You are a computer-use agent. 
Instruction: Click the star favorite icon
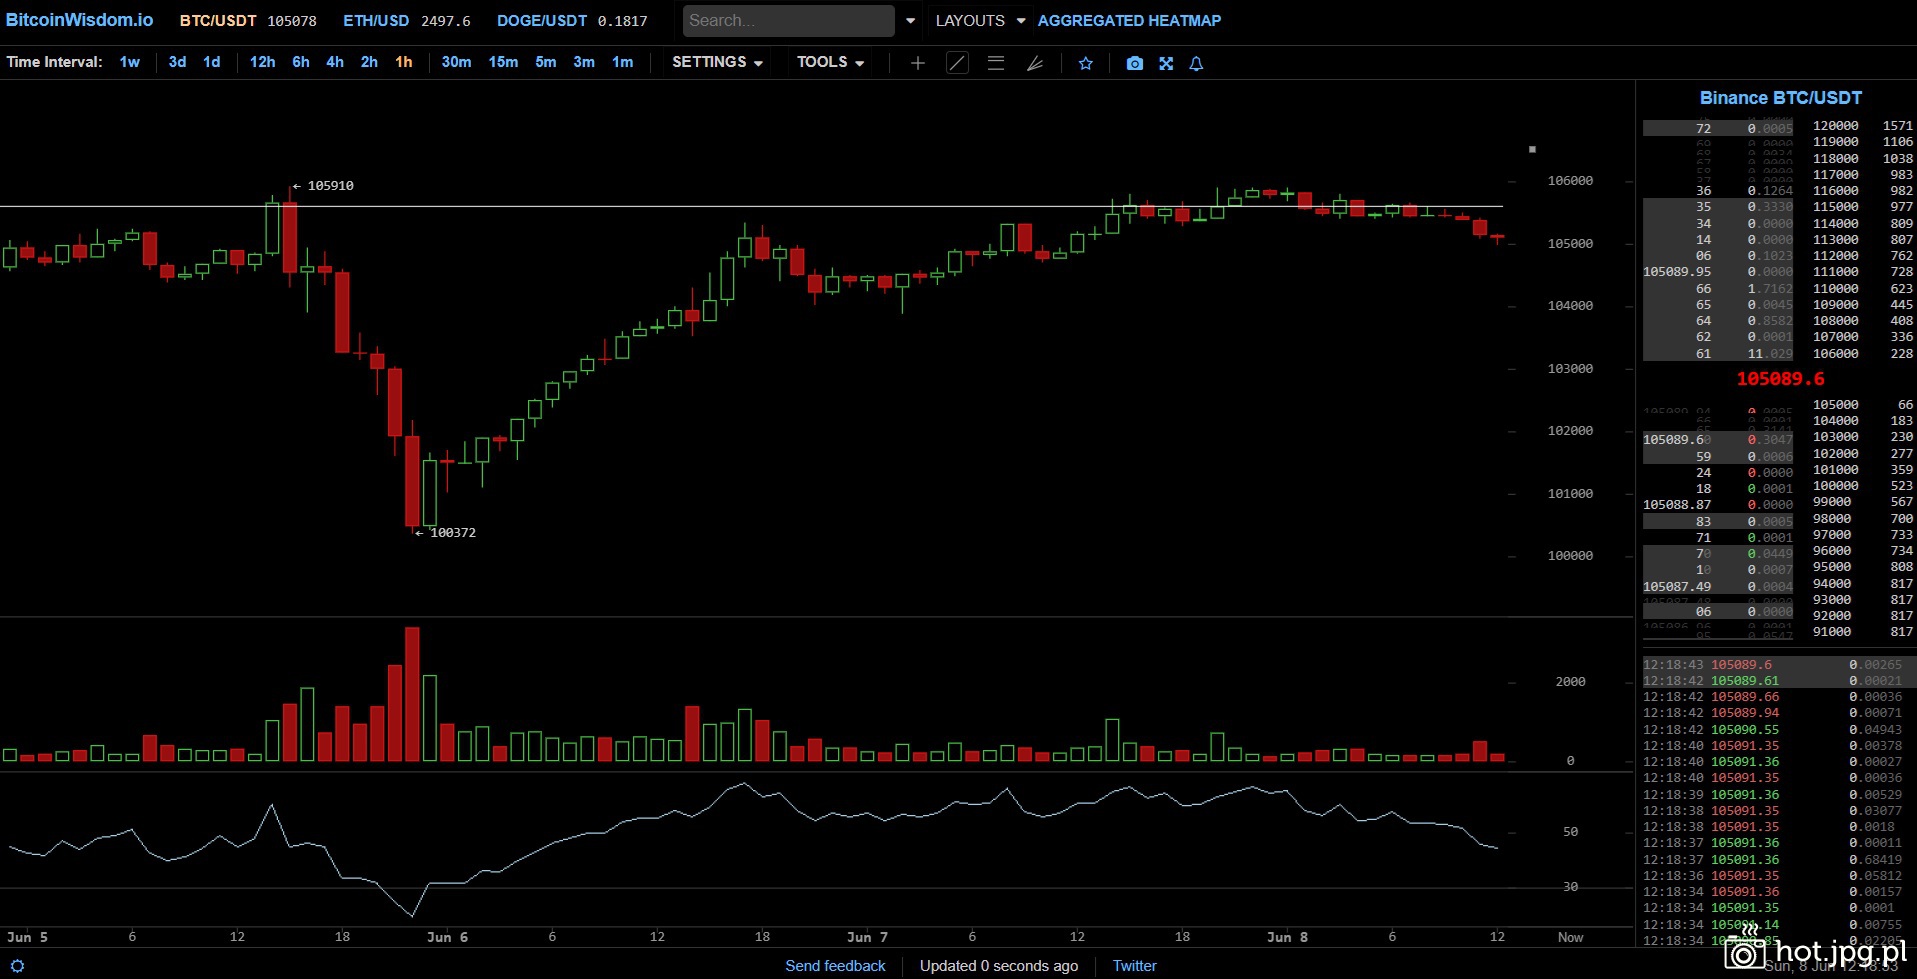(x=1085, y=63)
